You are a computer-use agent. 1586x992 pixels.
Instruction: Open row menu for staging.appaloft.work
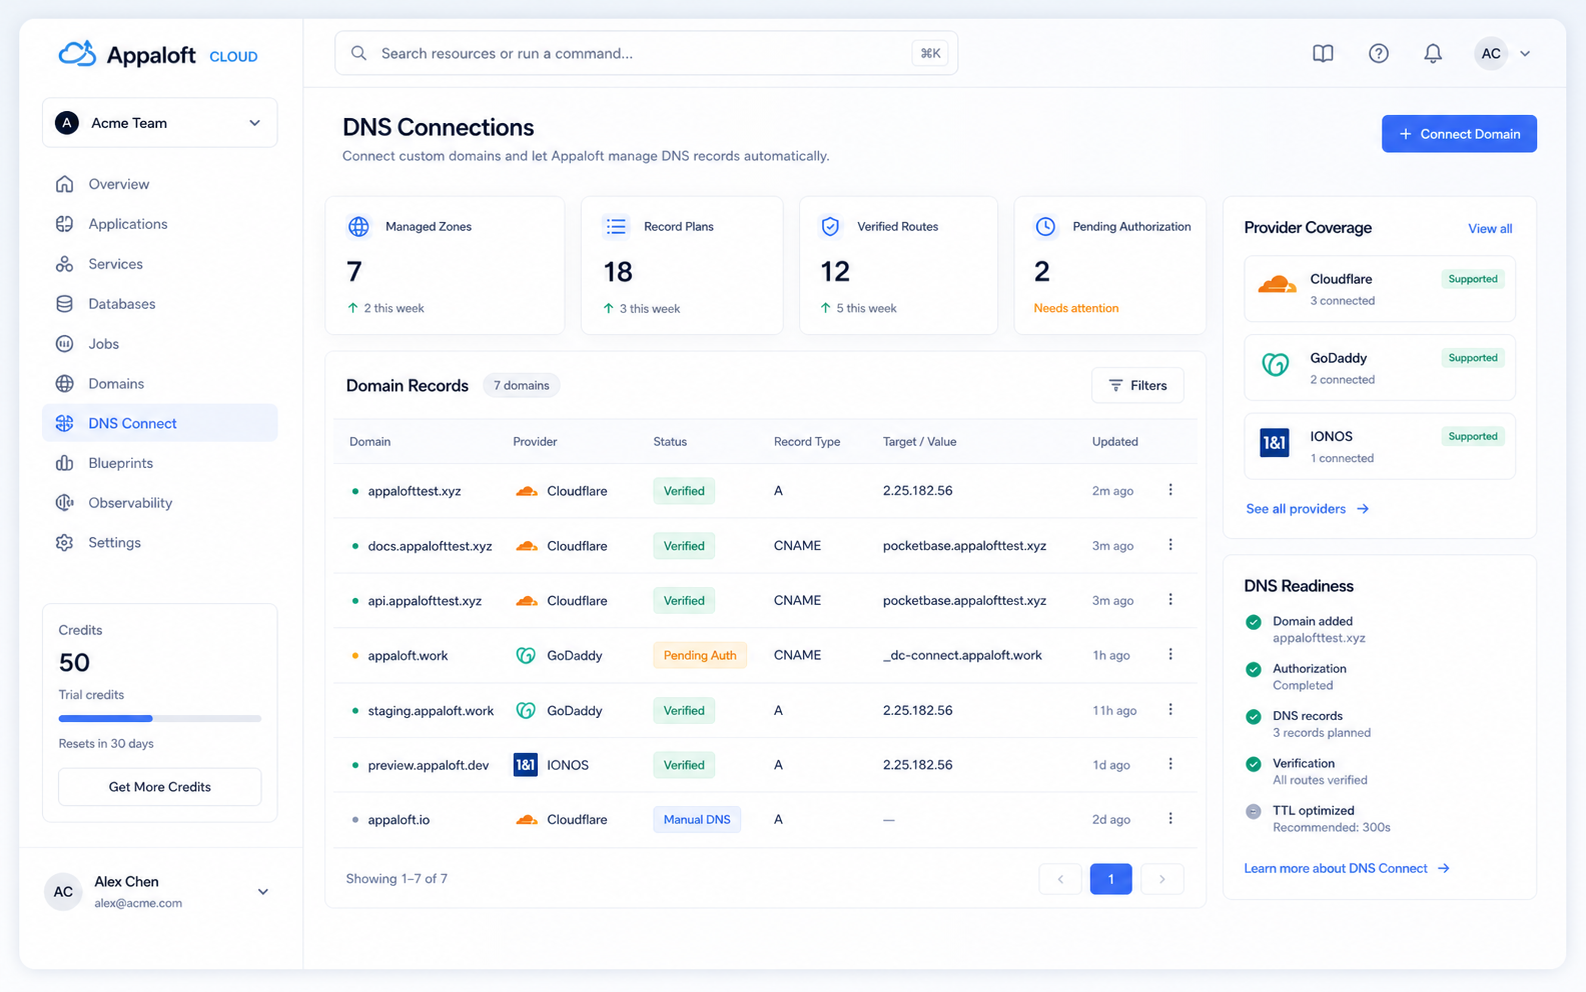pyautogui.click(x=1170, y=710)
